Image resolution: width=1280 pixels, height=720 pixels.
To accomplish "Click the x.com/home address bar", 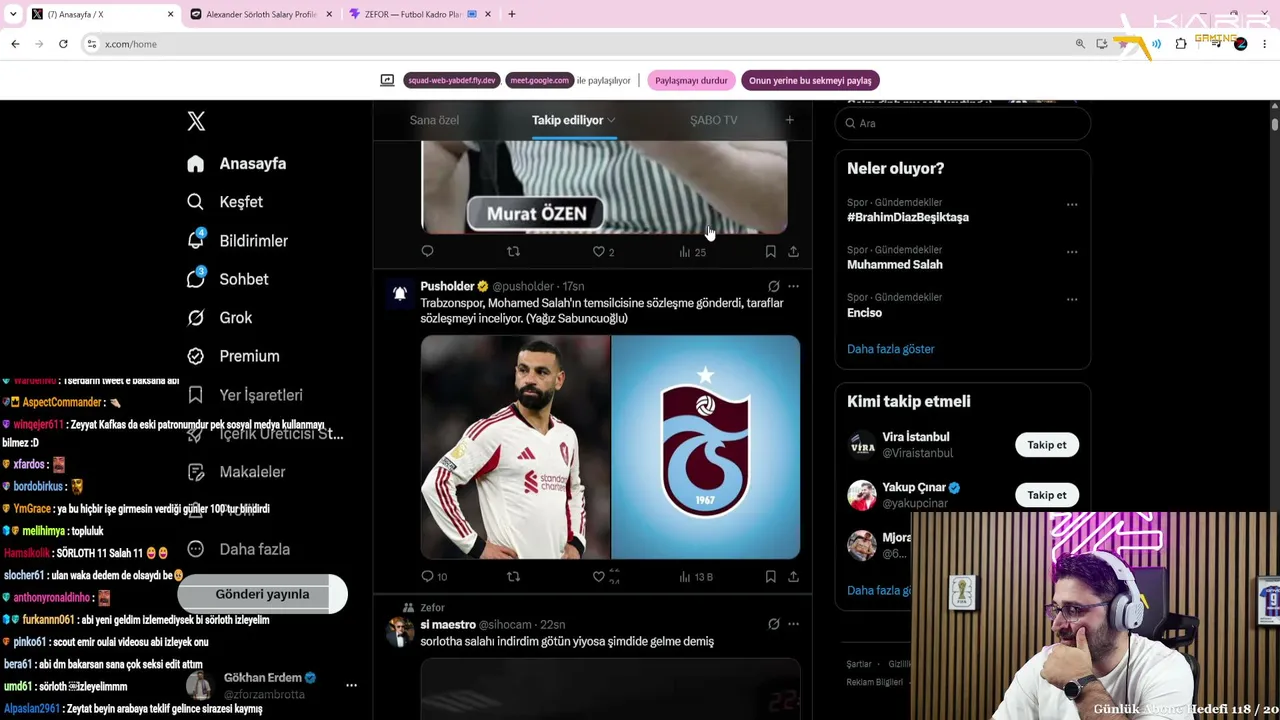I will [580, 44].
